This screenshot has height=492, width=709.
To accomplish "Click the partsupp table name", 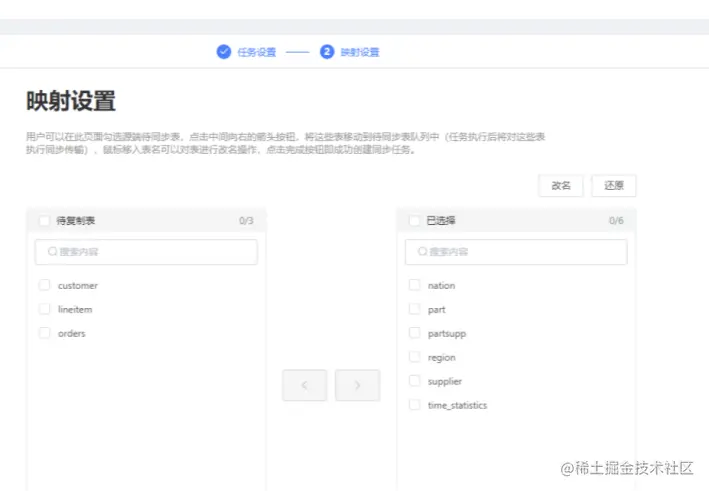I will (x=447, y=334).
